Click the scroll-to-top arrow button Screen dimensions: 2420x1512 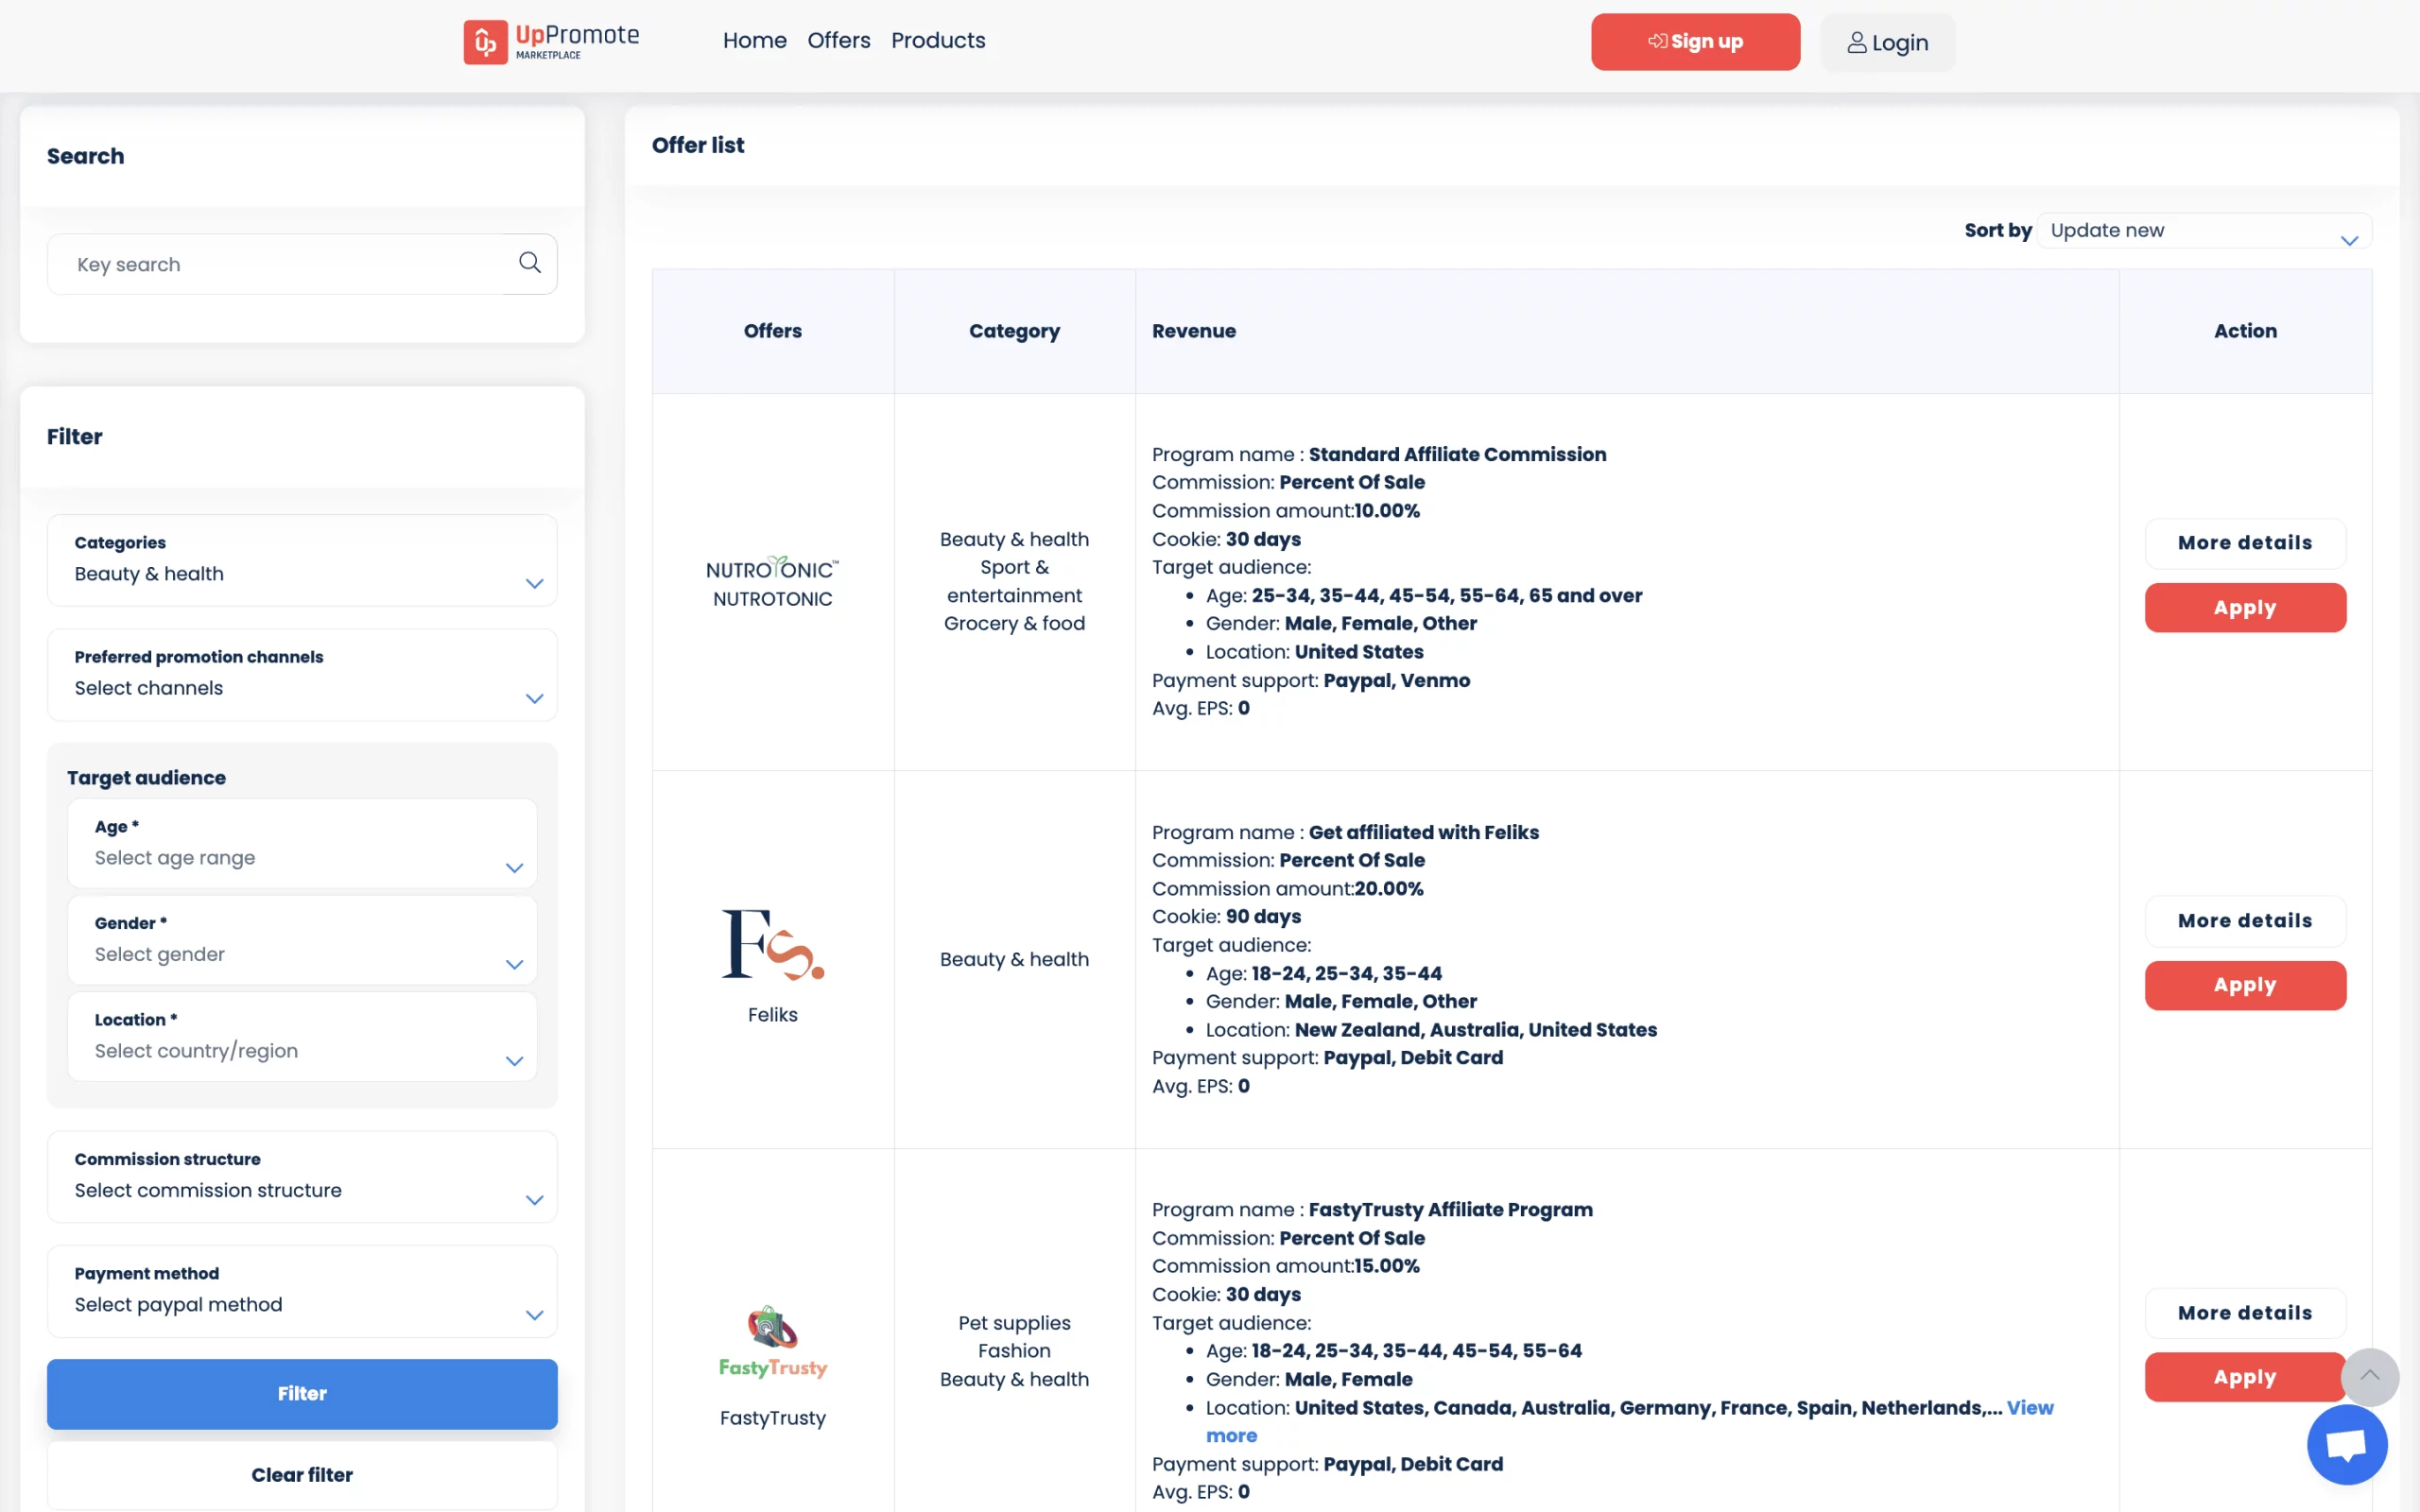(x=2369, y=1376)
